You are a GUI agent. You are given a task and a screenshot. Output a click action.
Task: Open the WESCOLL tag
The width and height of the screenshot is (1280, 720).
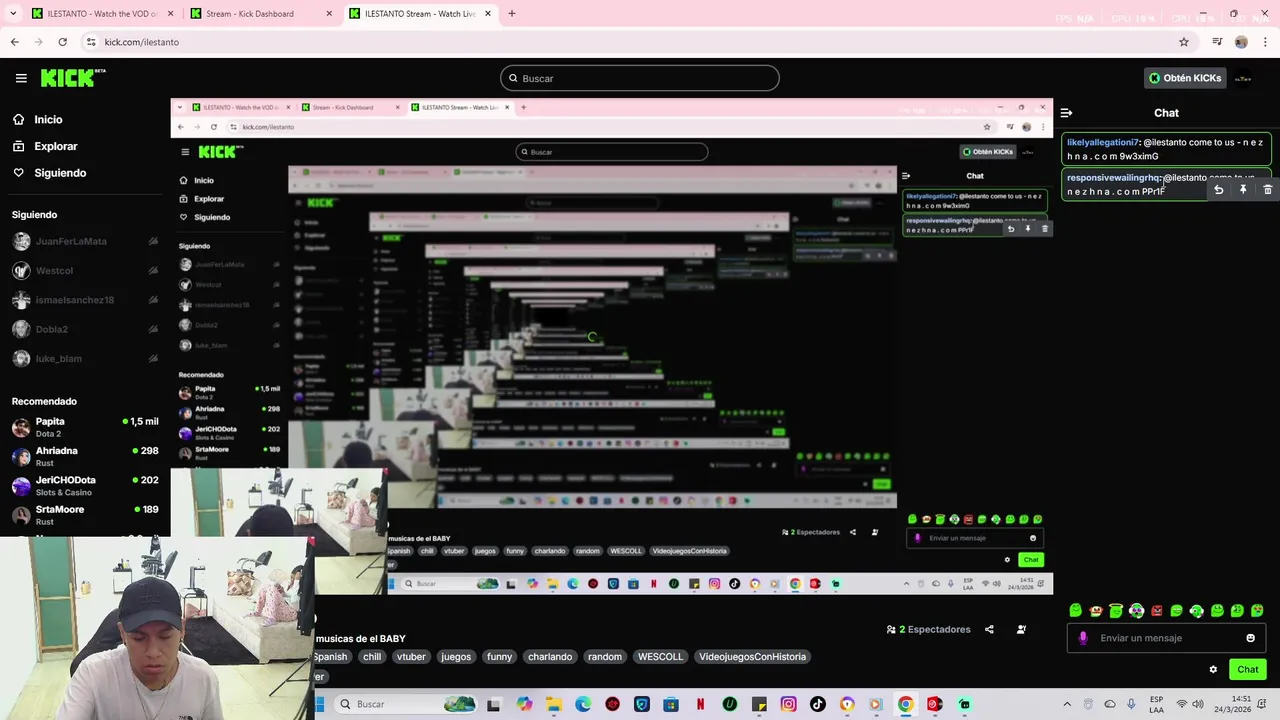(660, 657)
